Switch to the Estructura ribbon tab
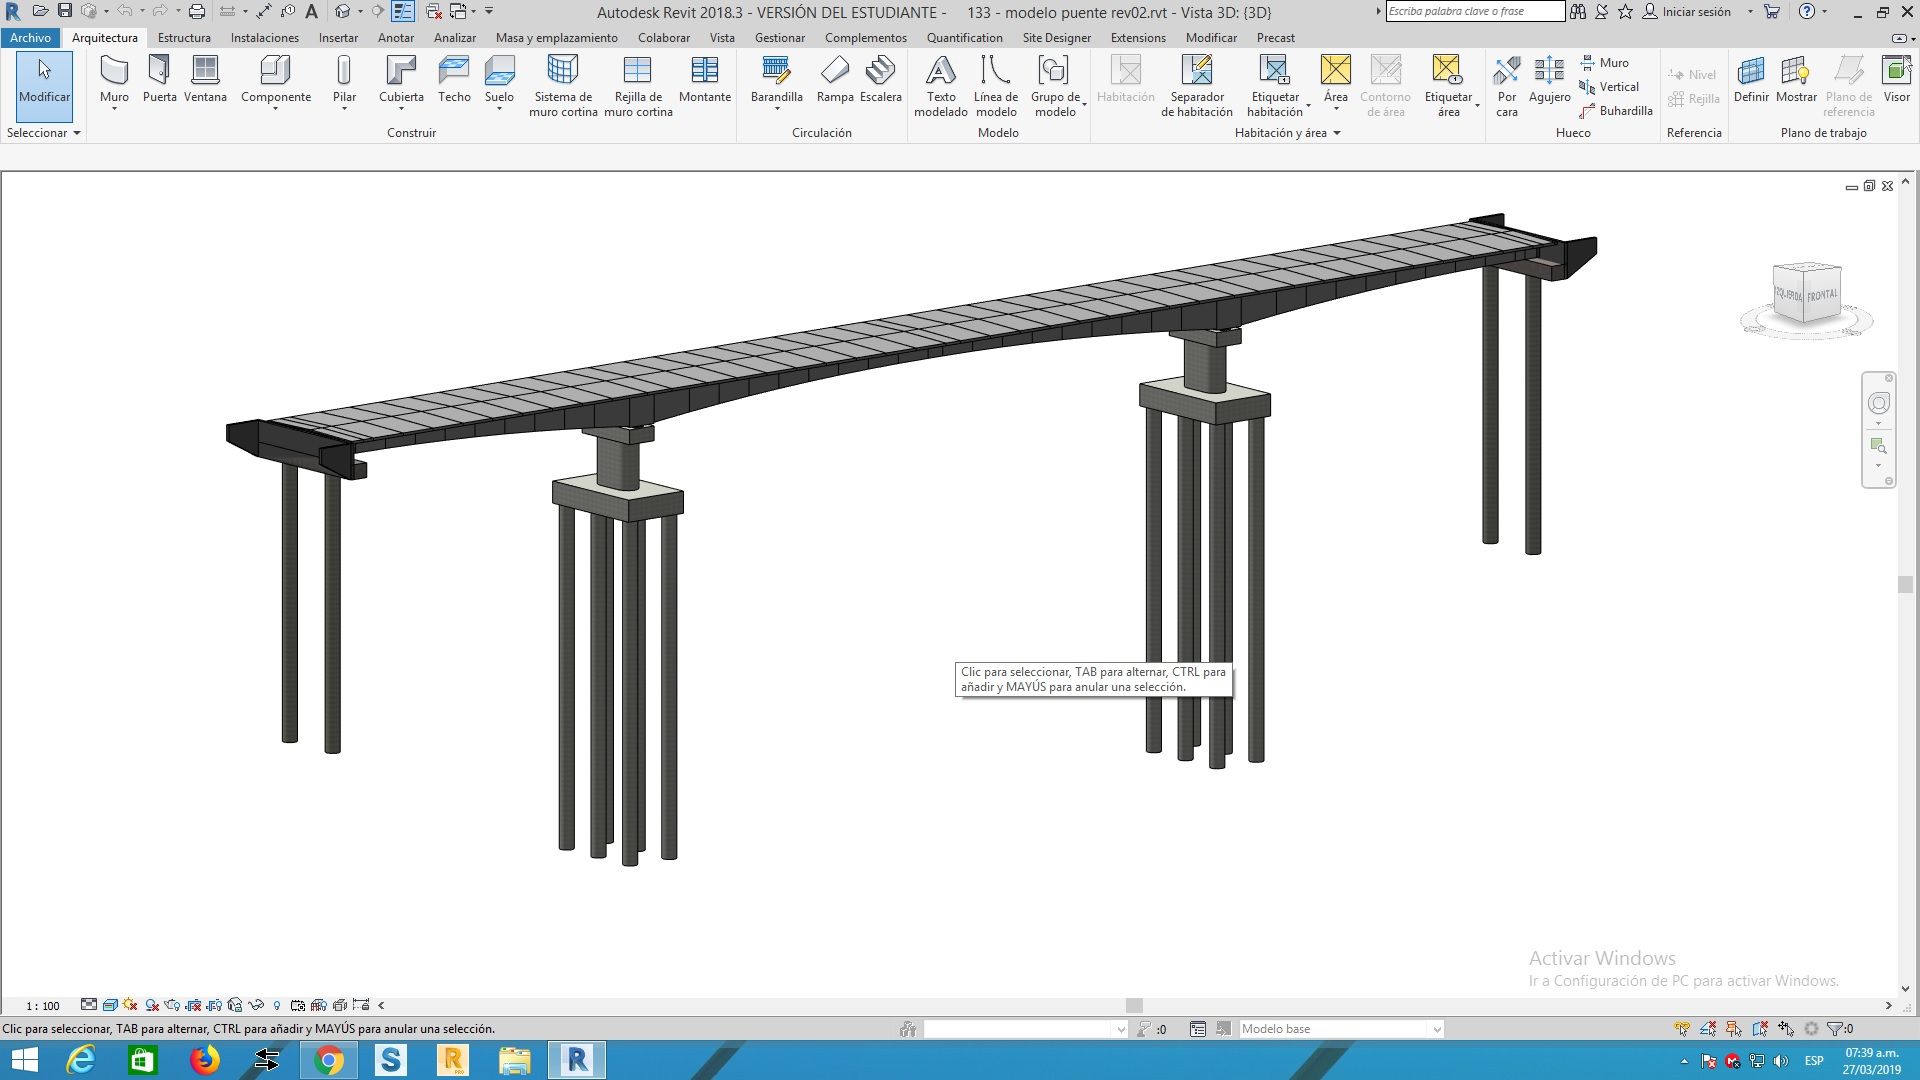The width and height of the screenshot is (1920, 1080). 184,38
